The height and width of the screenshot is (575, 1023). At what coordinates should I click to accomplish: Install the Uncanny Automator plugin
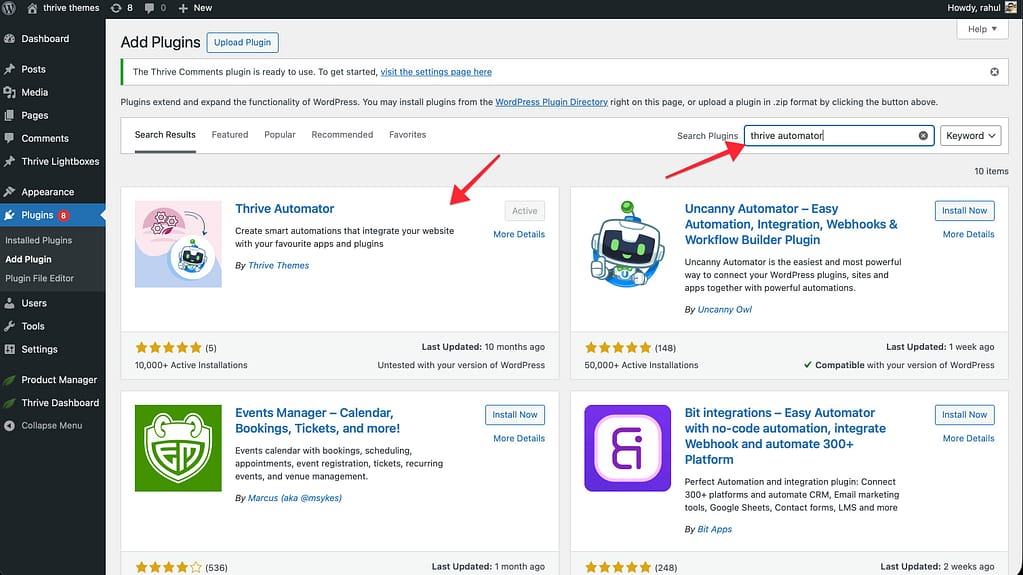pyautogui.click(x=964, y=211)
